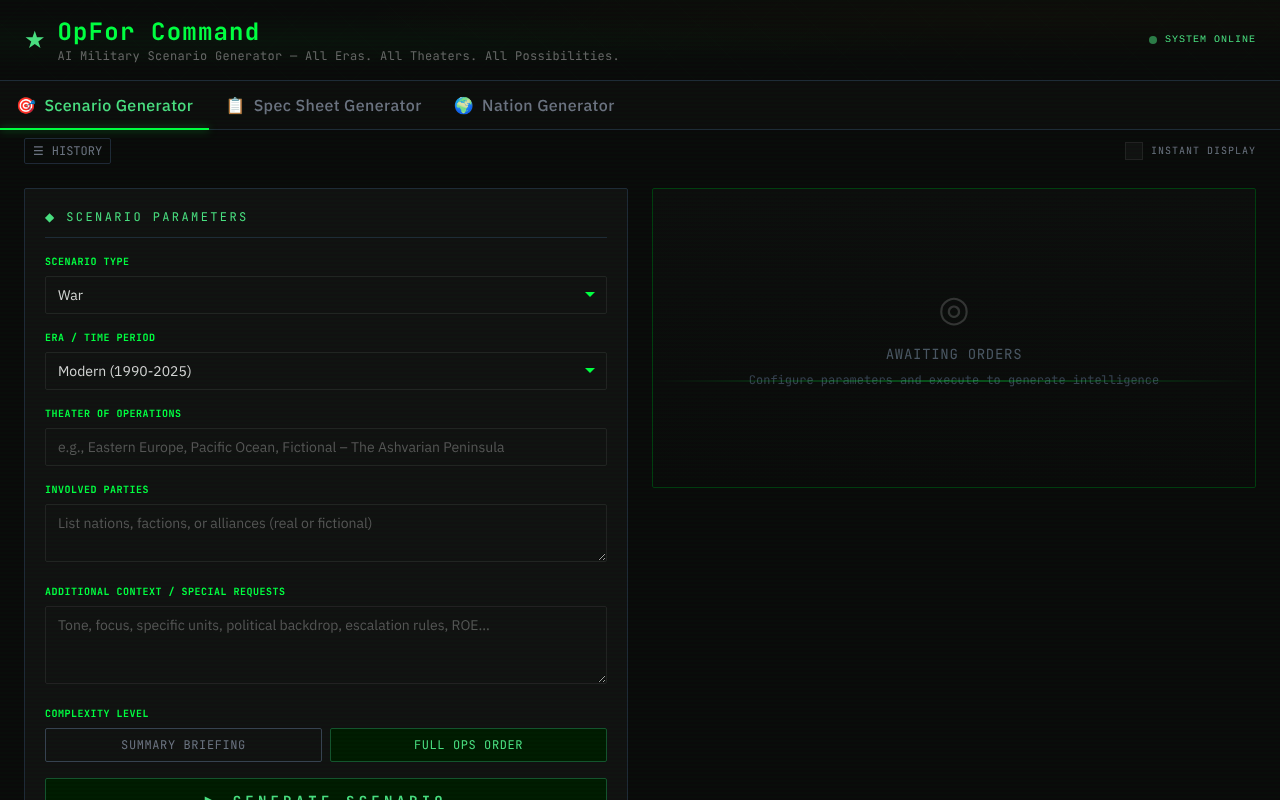Open the HISTORY panel
The width and height of the screenshot is (1280, 800).
click(x=67, y=150)
